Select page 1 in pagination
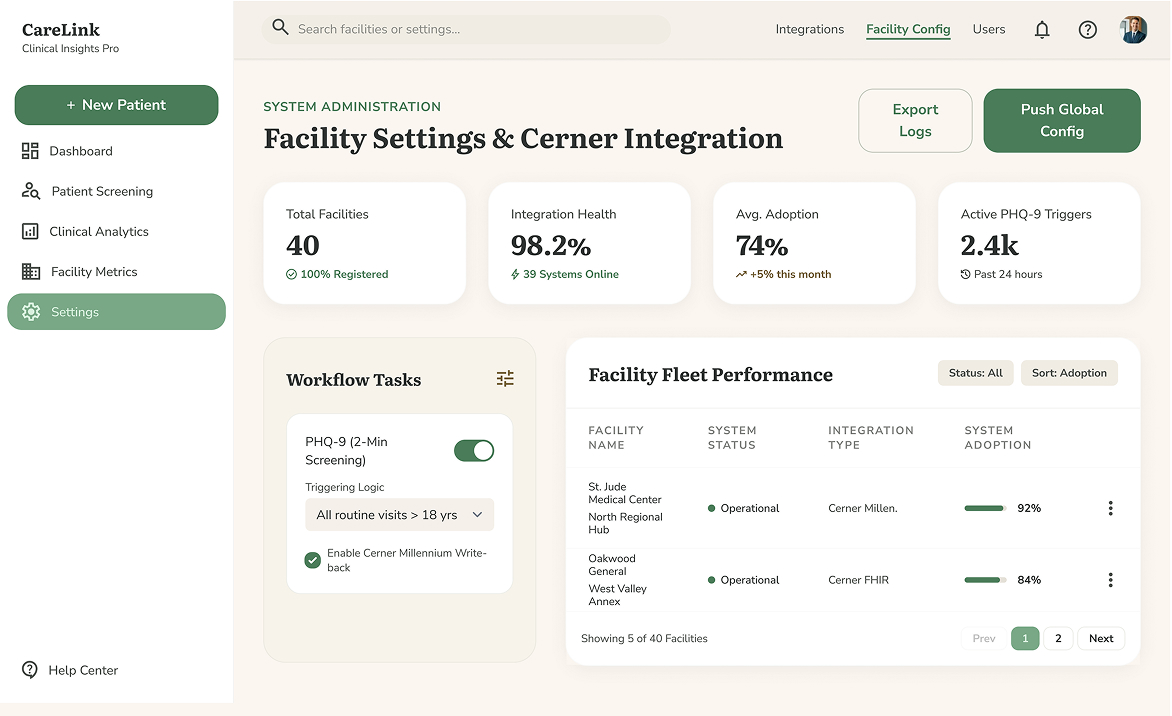 [x=1026, y=638]
